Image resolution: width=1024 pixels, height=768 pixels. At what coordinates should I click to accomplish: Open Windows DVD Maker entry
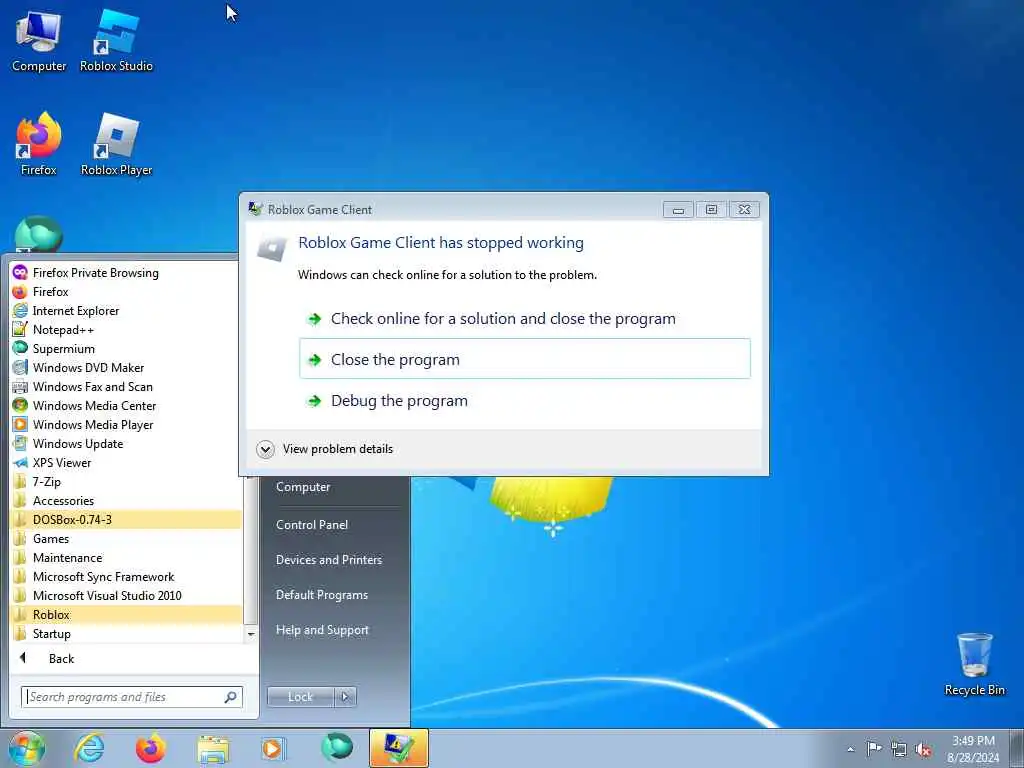point(125,367)
